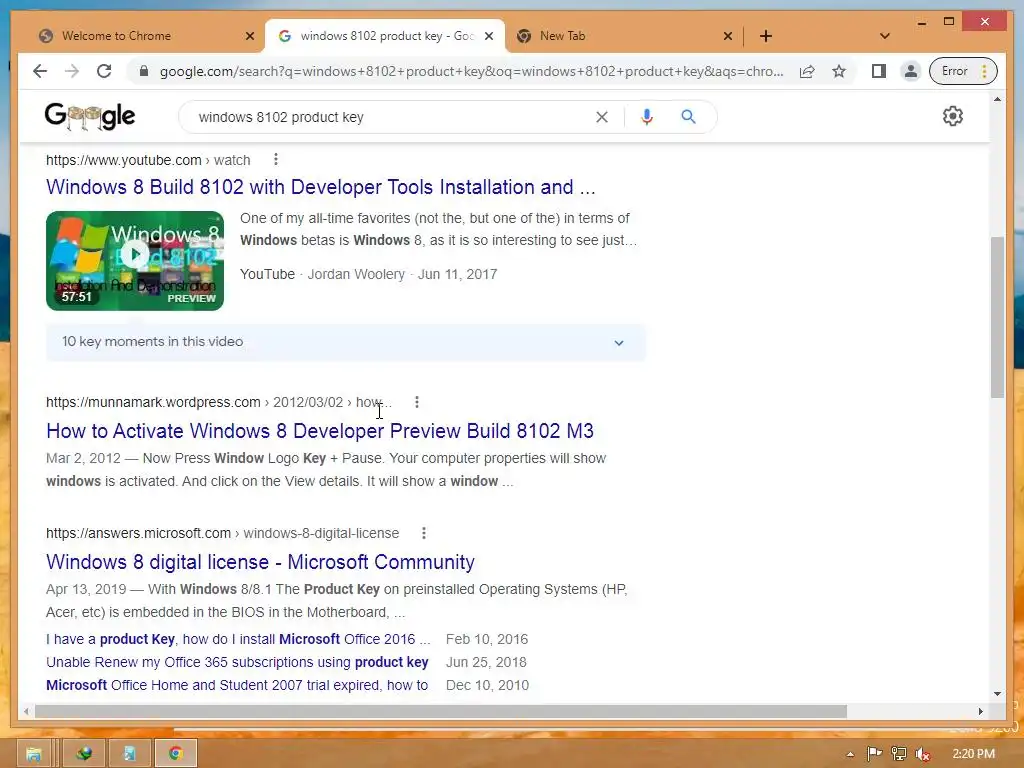Open the second taskbar pinned app
Viewport: 1024px width, 768px height.
point(84,754)
